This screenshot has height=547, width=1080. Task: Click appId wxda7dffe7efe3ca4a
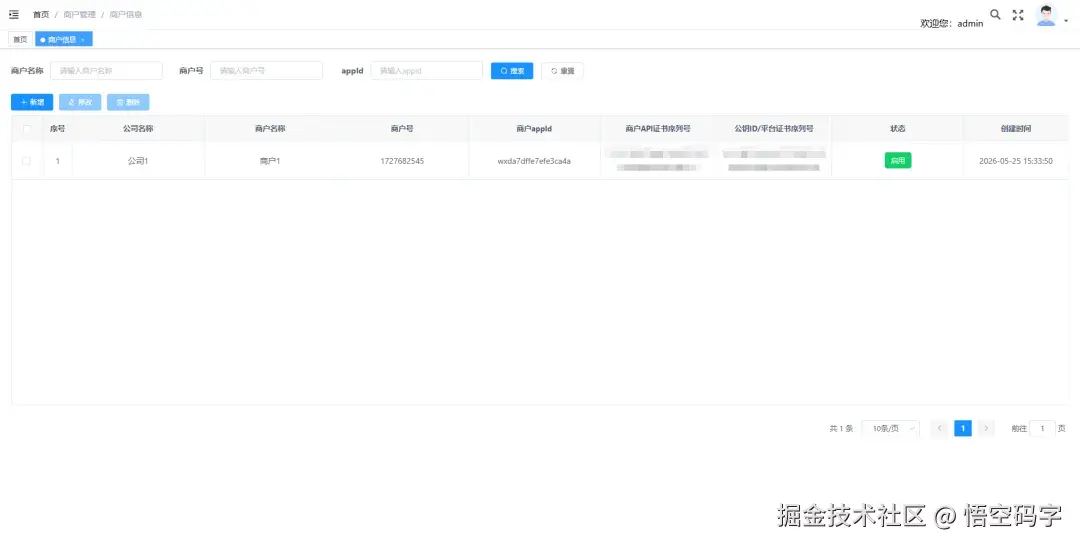[534, 161]
